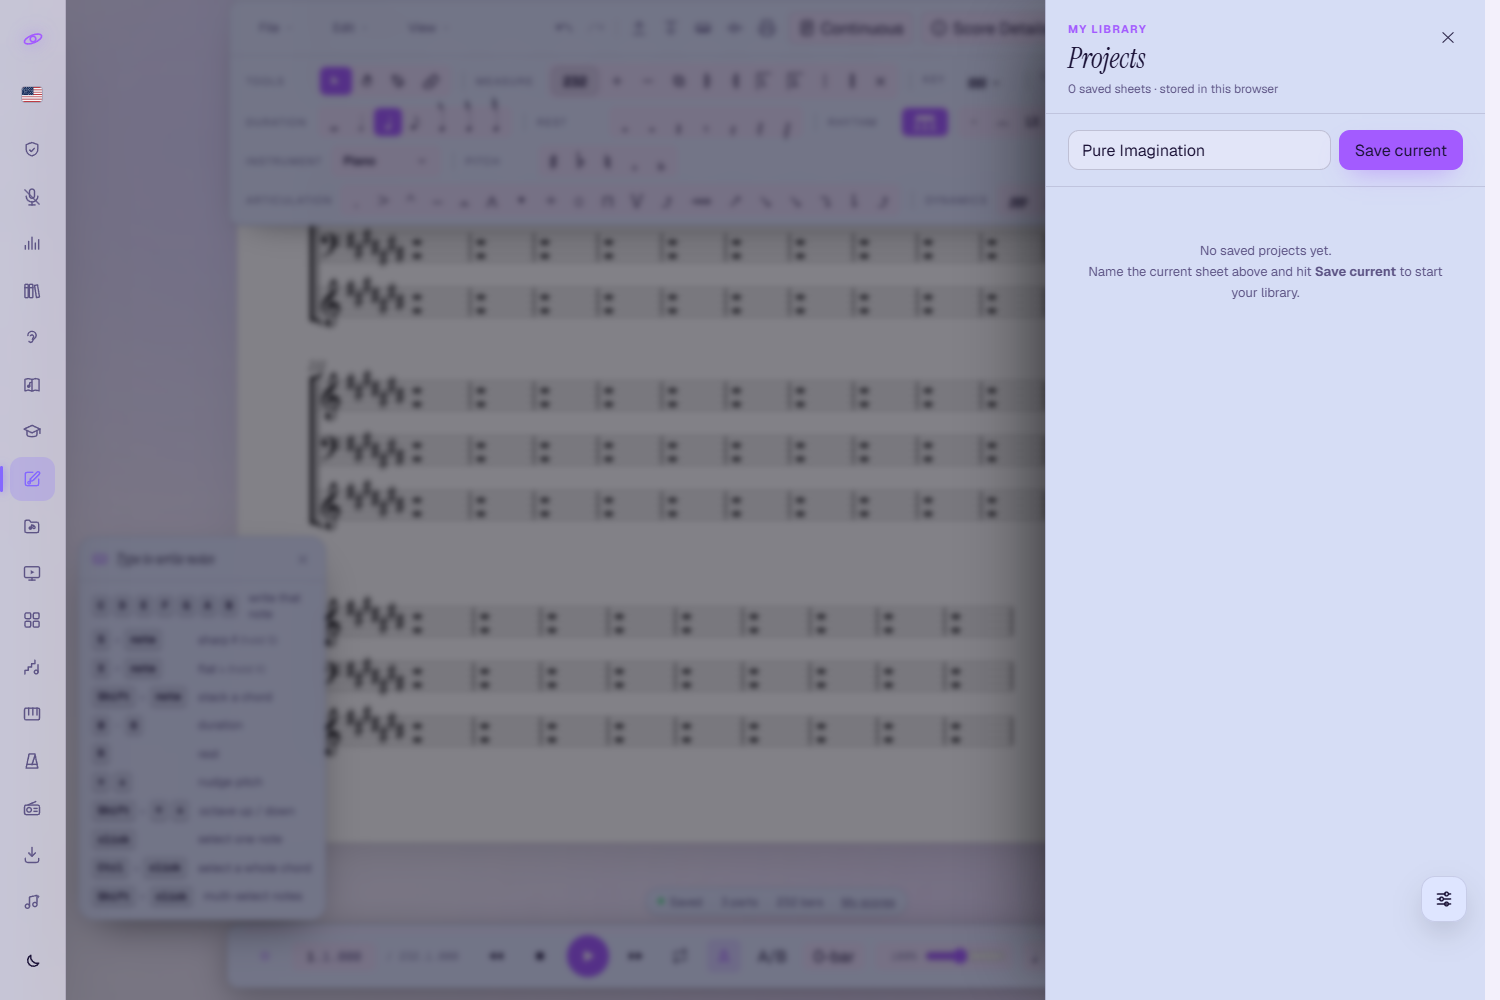Open the open-book music sidebar icon

(32, 385)
